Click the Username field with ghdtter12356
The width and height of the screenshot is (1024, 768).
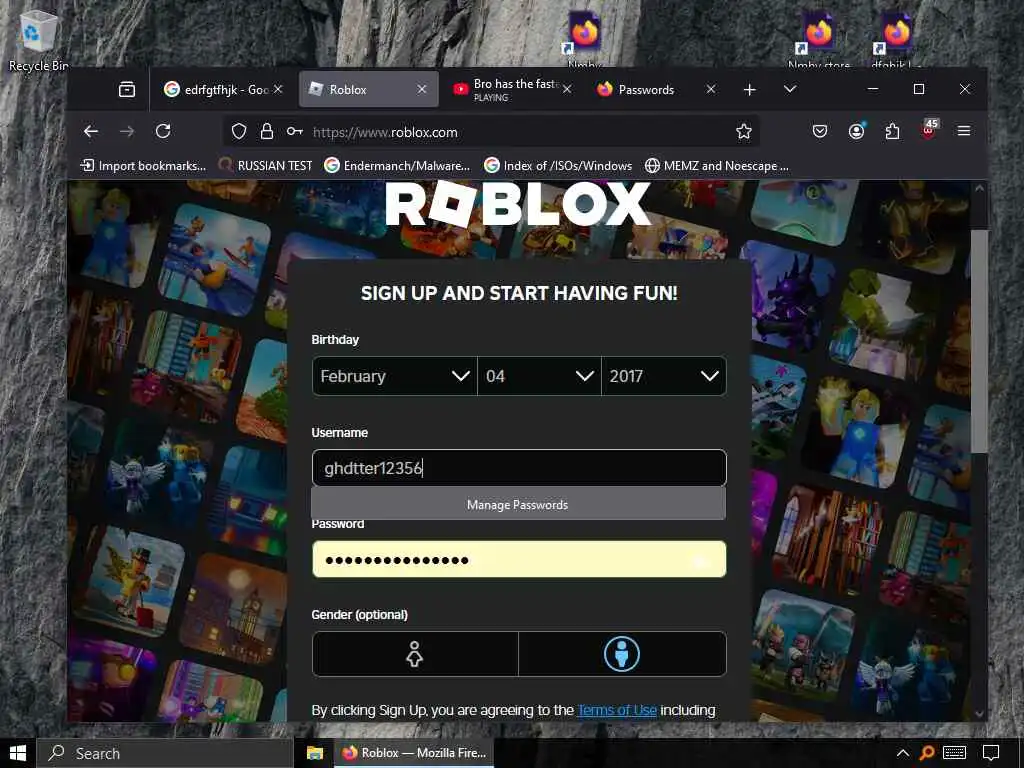point(519,468)
